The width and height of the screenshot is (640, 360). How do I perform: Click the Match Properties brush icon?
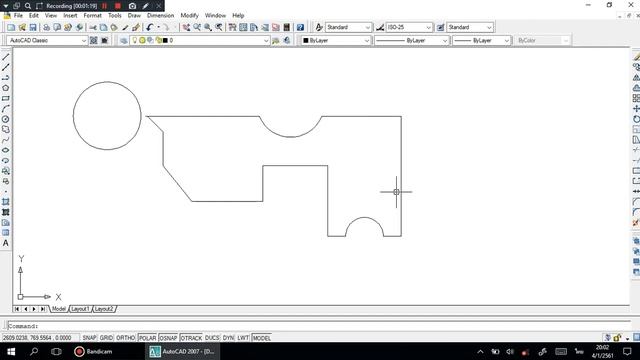pos(136,27)
